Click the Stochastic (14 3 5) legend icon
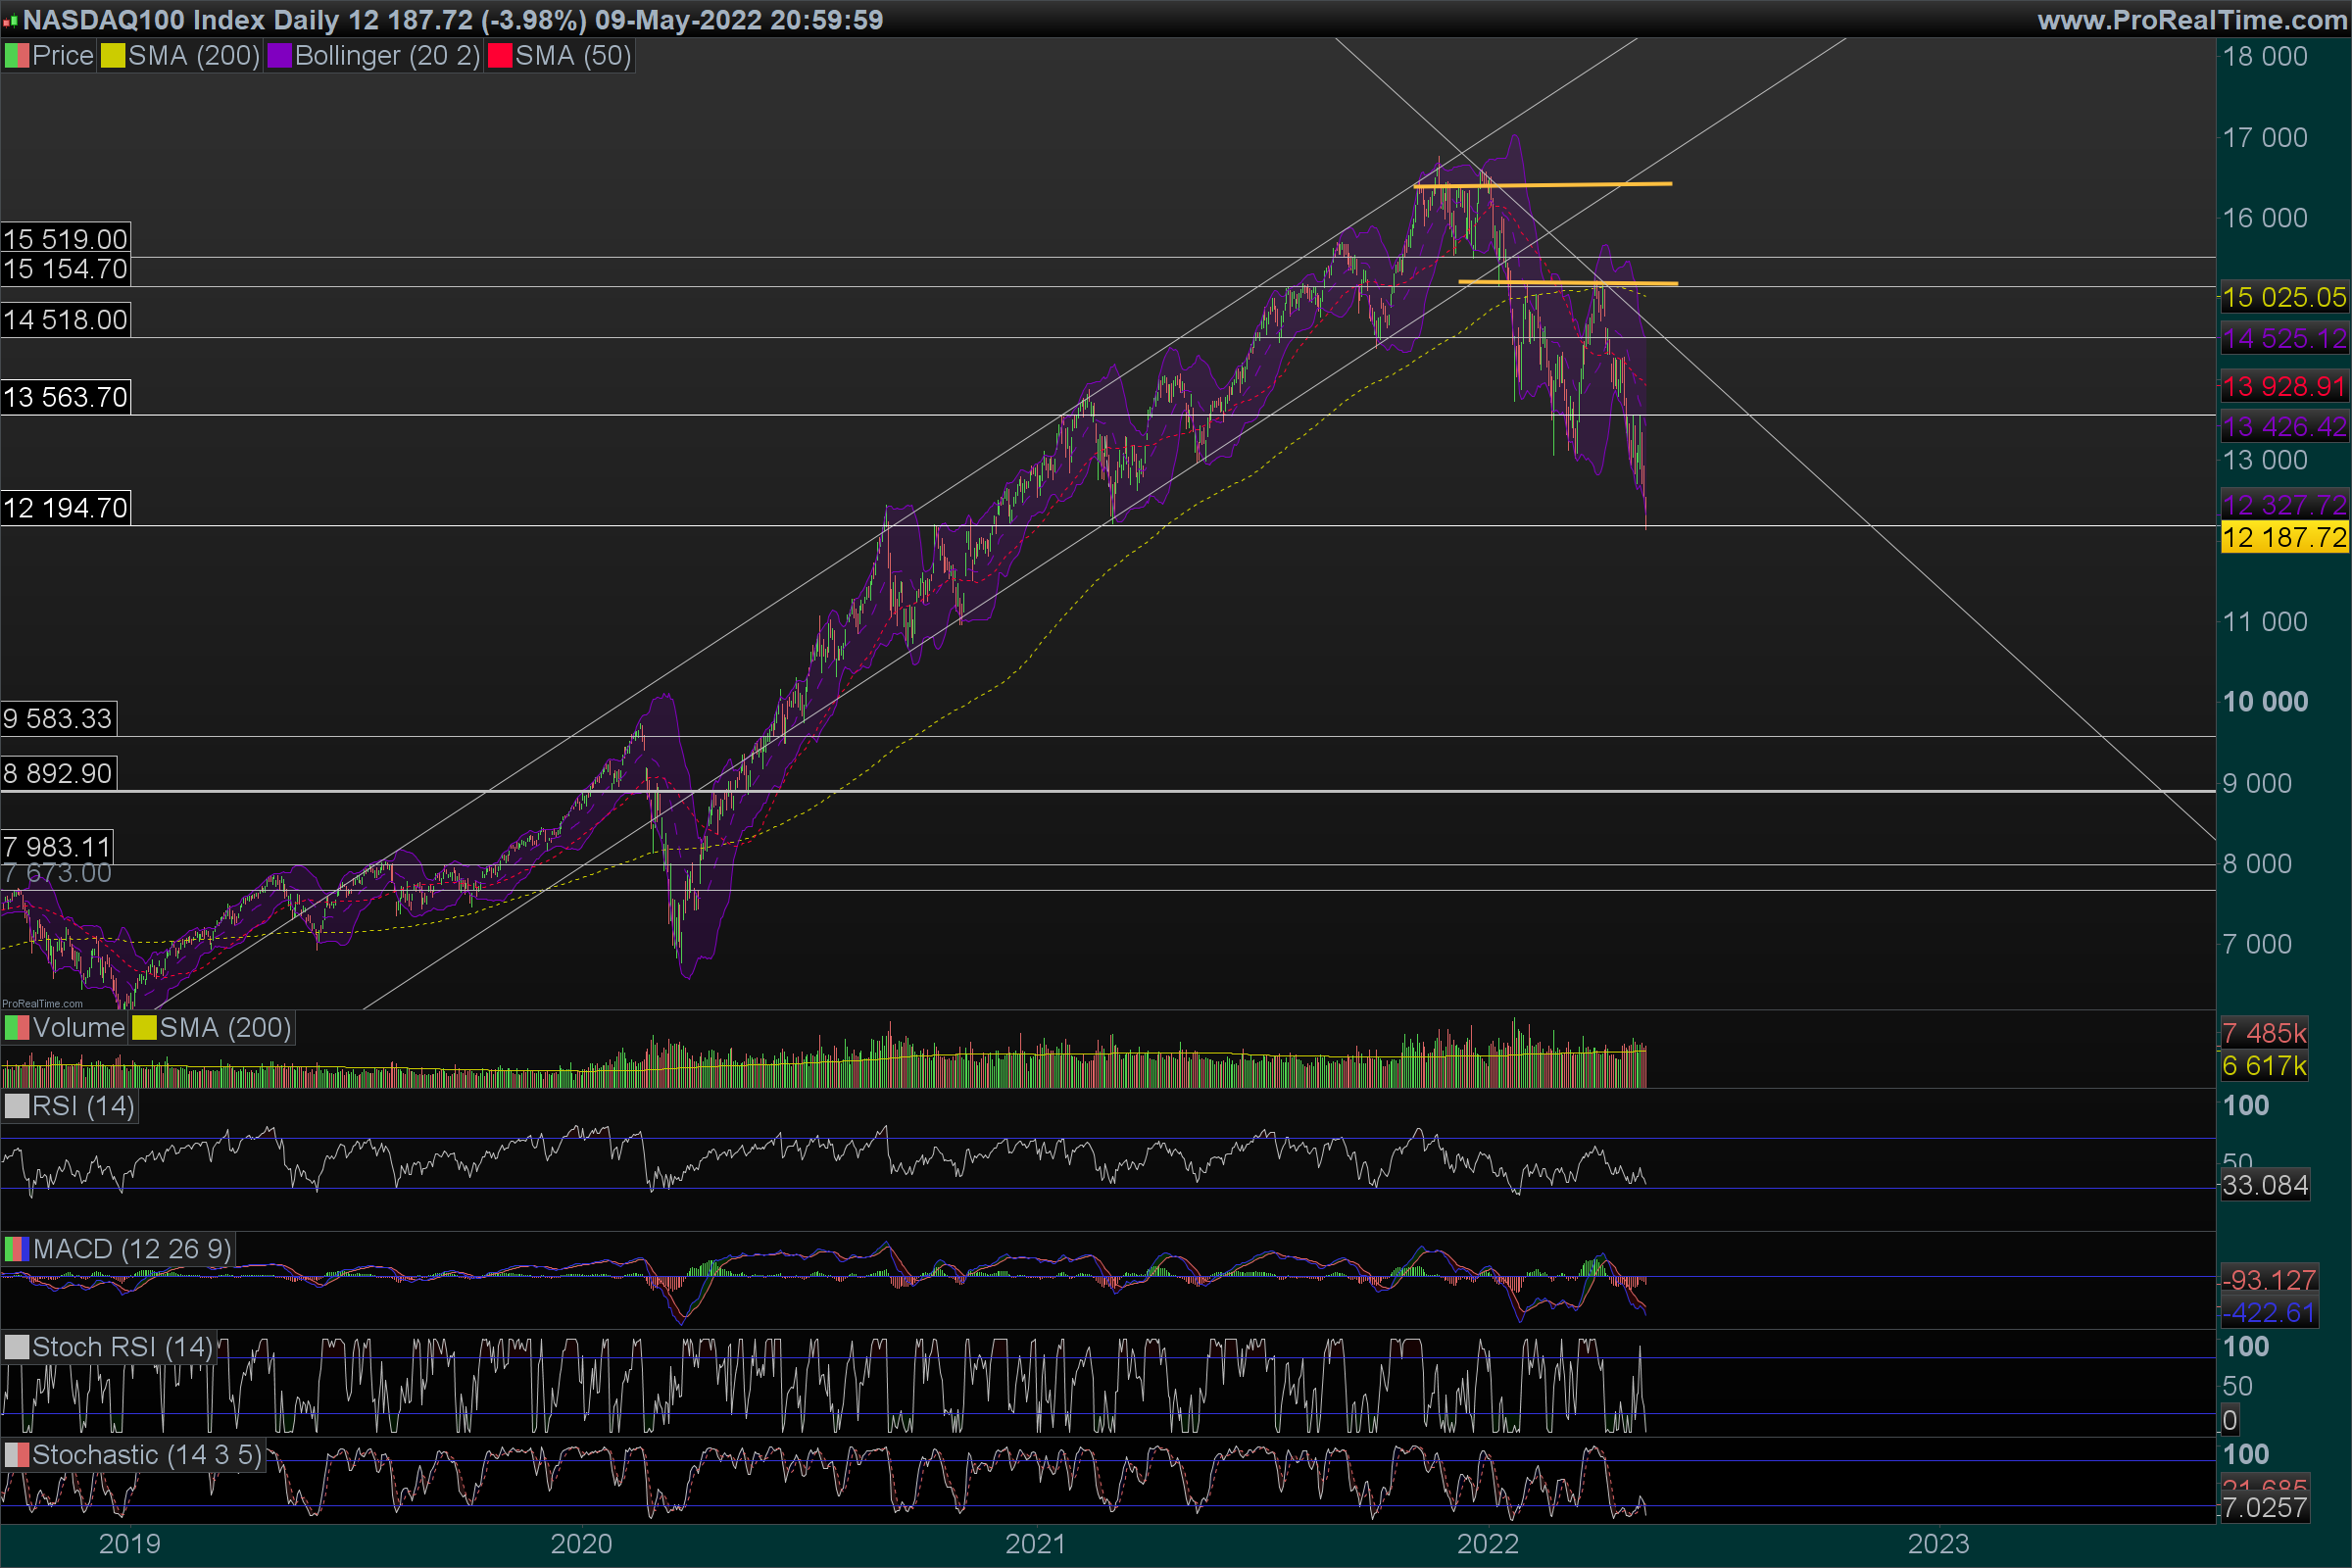This screenshot has height=1568, width=2352. coord(17,1455)
